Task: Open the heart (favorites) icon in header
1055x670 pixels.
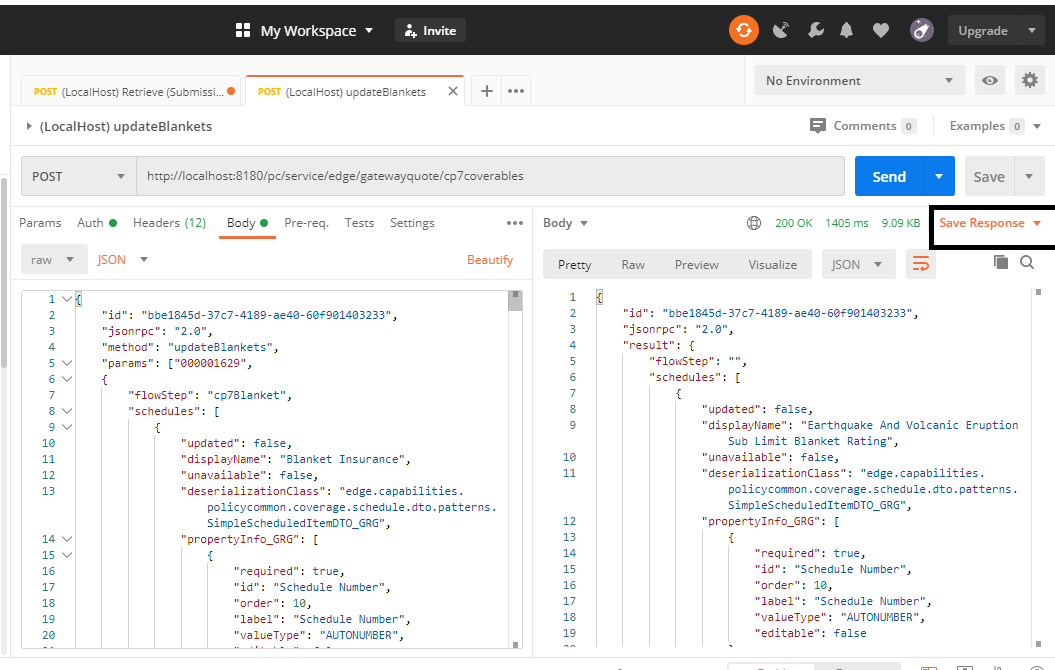Action: (x=881, y=30)
